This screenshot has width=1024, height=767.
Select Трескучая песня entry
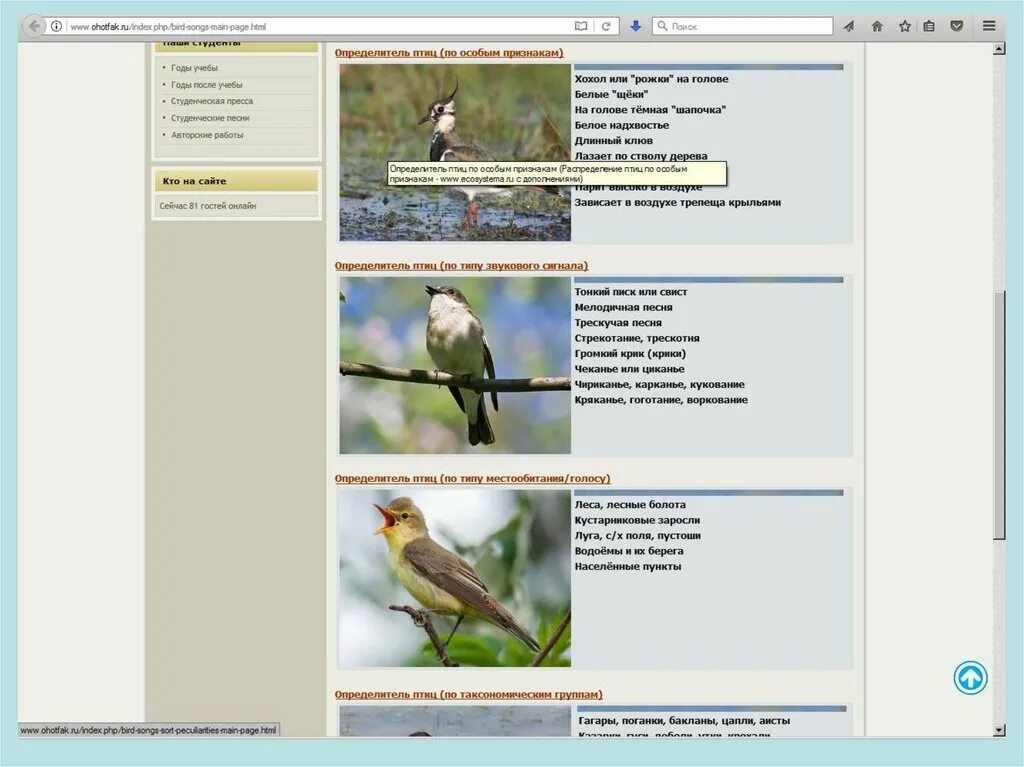618,323
